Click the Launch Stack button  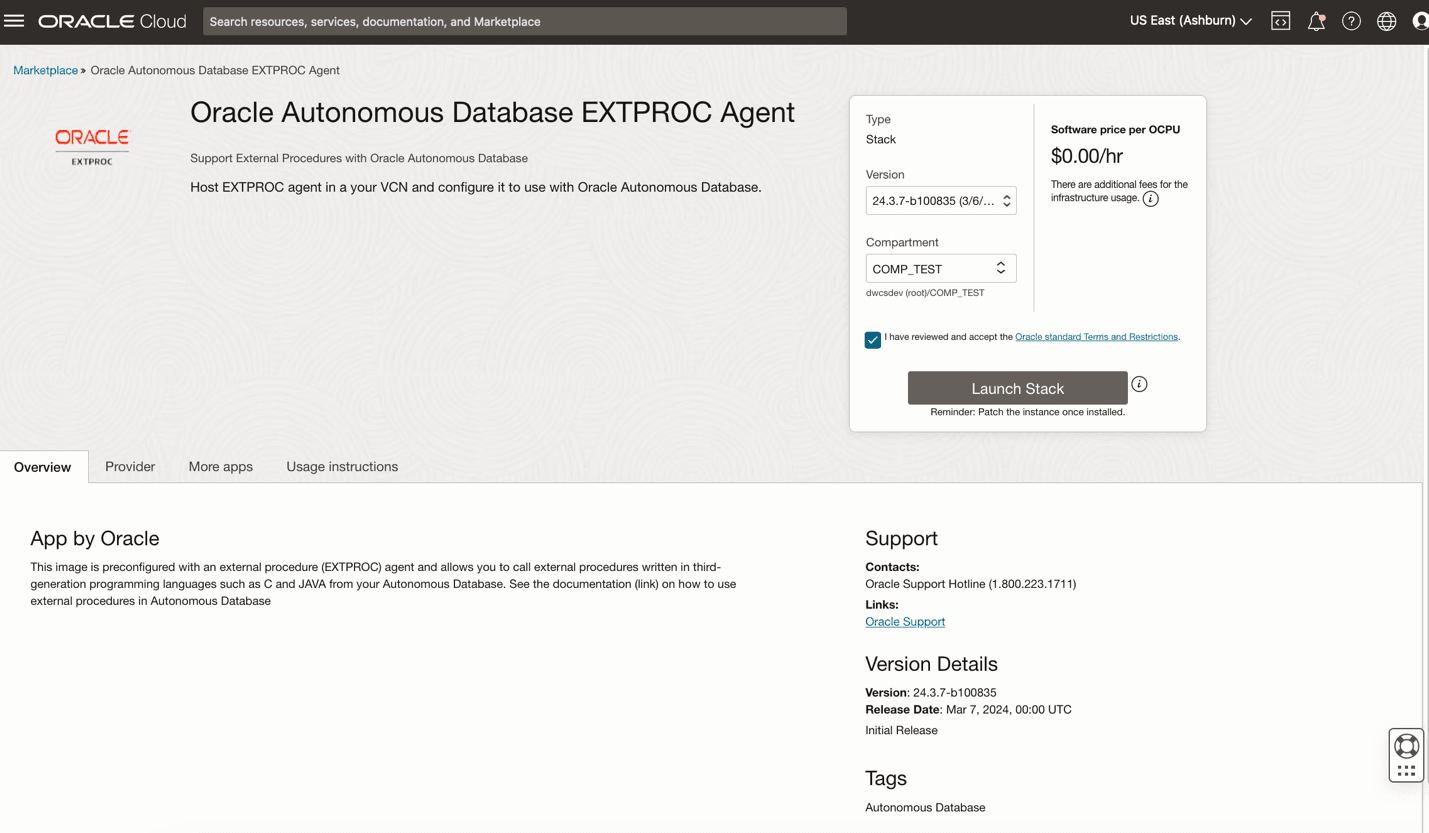pos(1017,388)
